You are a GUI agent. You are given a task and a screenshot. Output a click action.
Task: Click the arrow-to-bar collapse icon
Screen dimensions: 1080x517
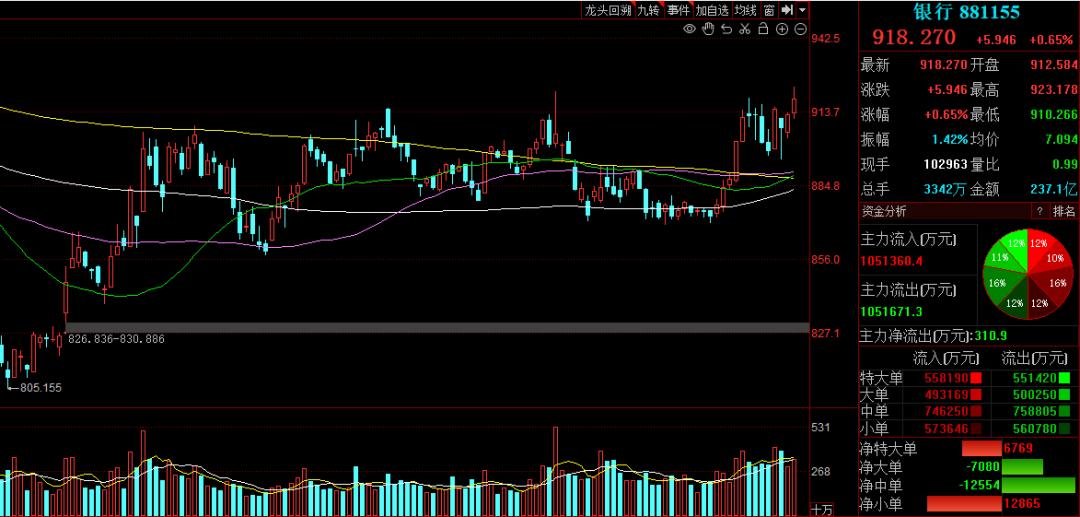(x=787, y=10)
